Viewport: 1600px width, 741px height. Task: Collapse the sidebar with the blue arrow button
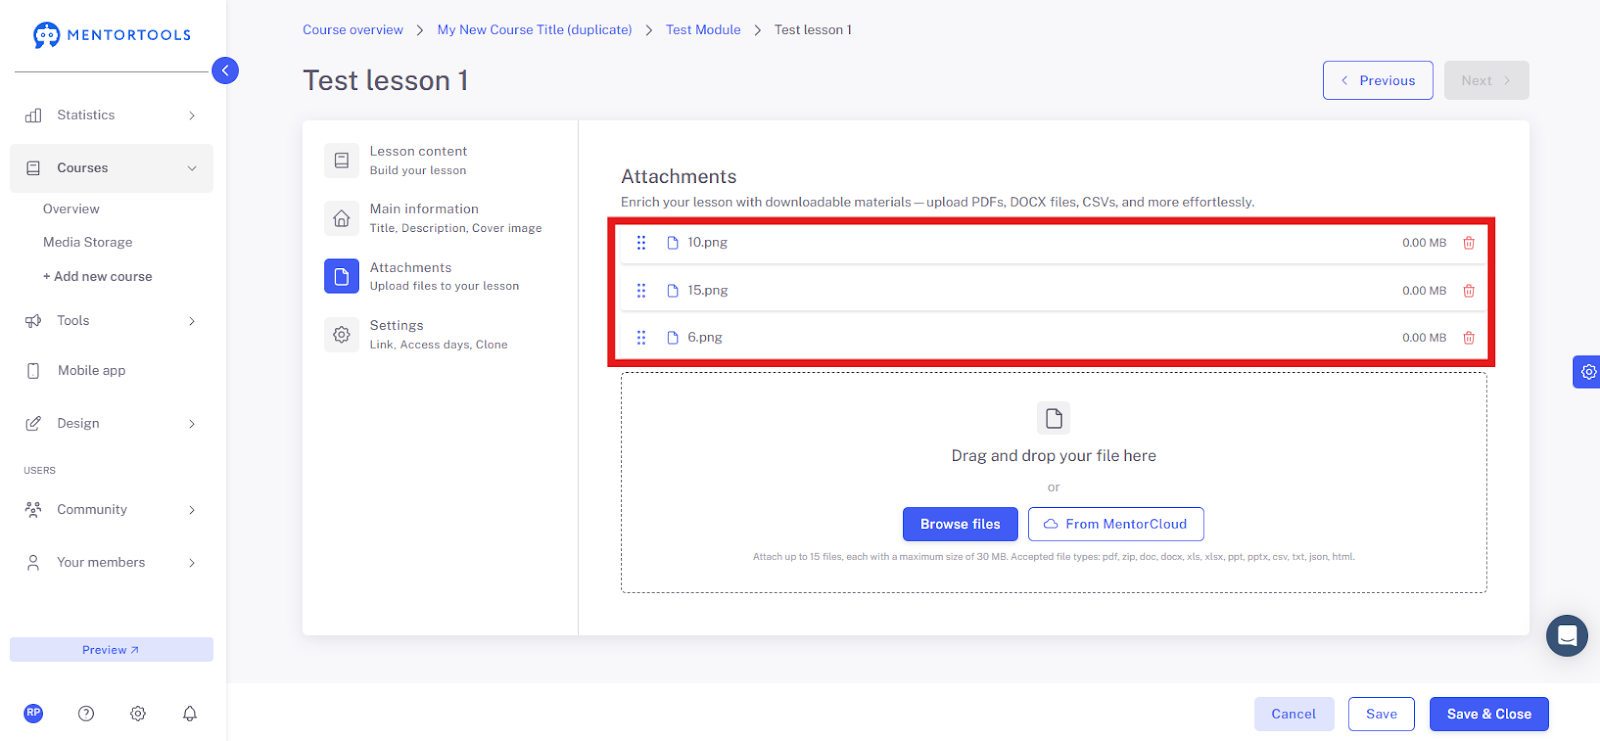pyautogui.click(x=225, y=70)
